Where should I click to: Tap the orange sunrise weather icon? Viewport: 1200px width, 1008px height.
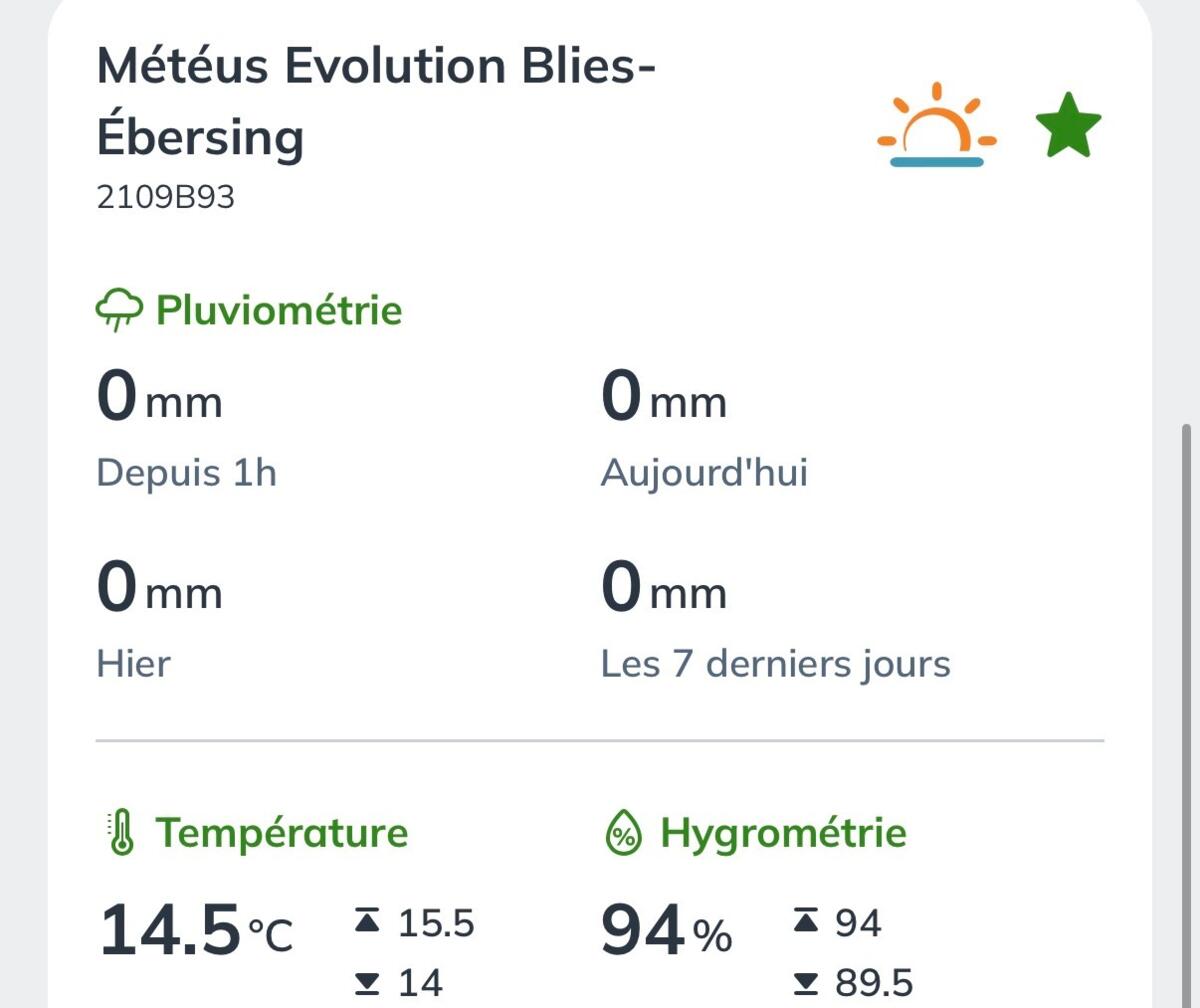click(937, 125)
